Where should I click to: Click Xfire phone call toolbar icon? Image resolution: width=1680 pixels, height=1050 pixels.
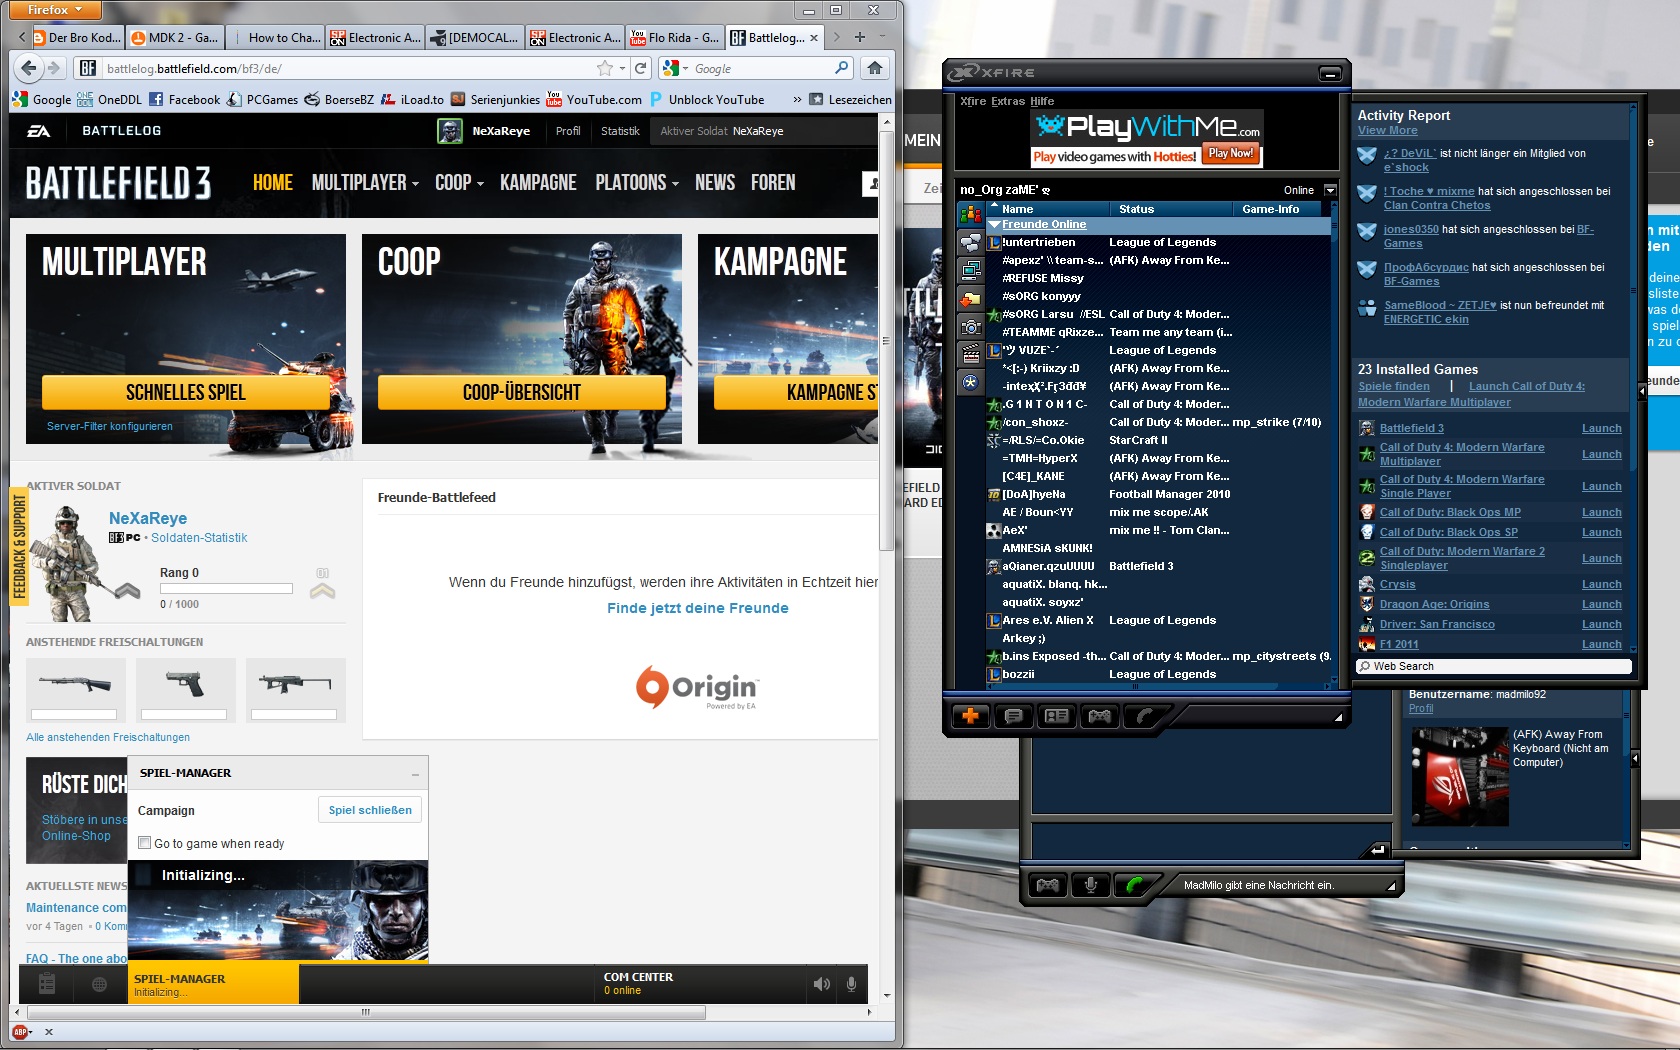(x=1143, y=716)
